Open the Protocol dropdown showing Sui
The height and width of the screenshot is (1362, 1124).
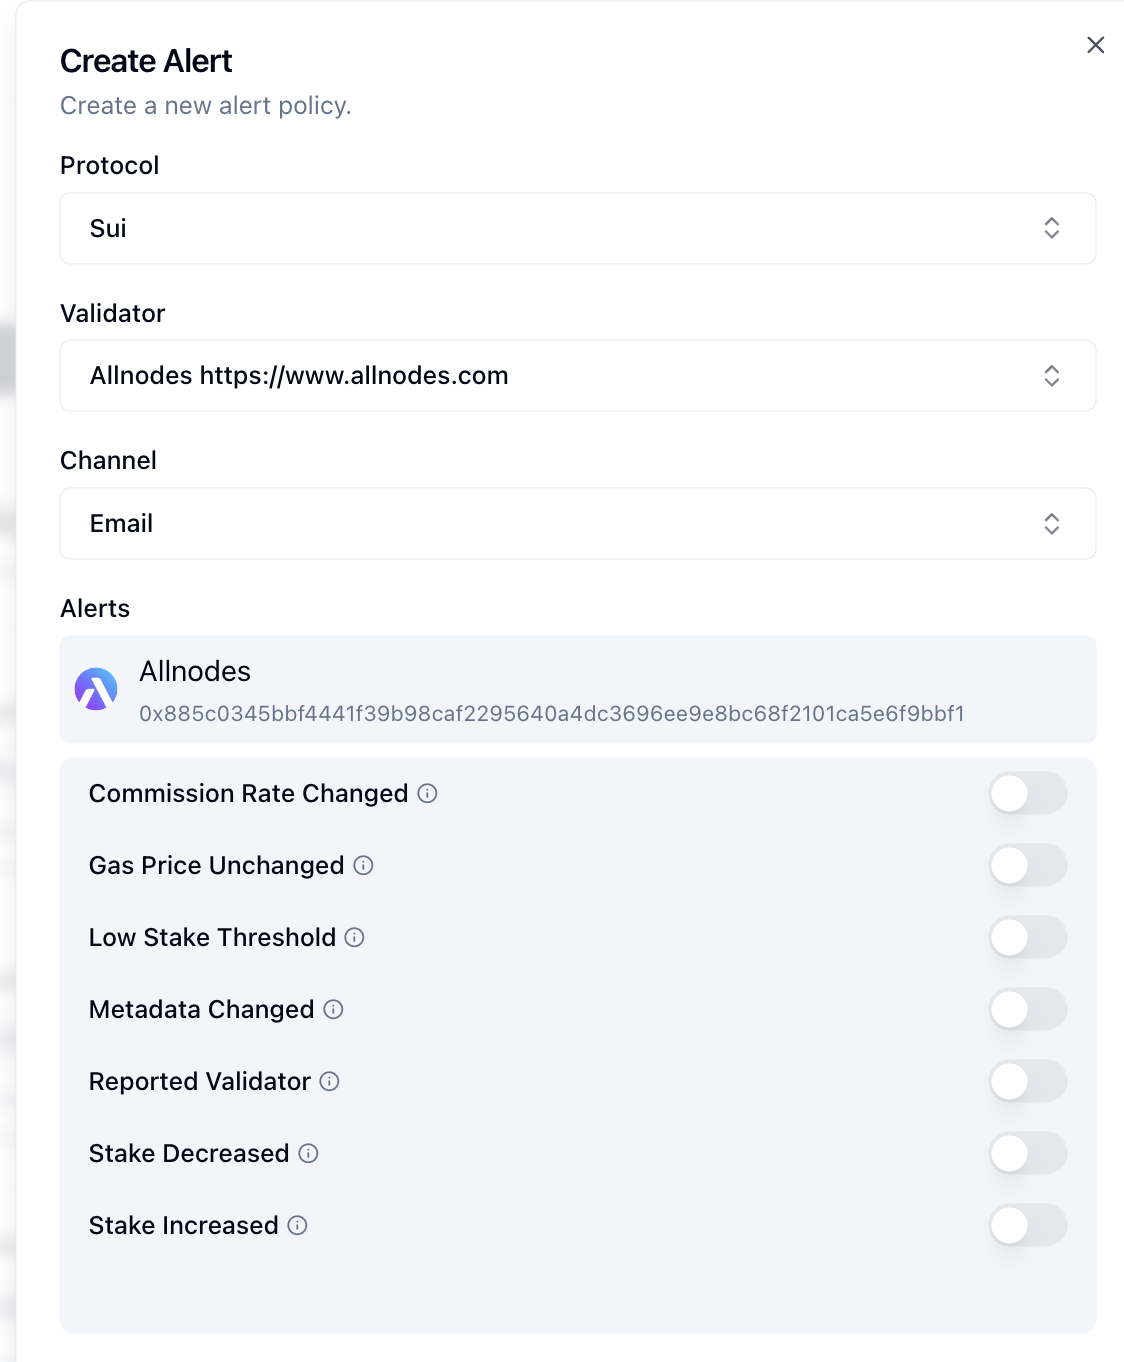[578, 228]
